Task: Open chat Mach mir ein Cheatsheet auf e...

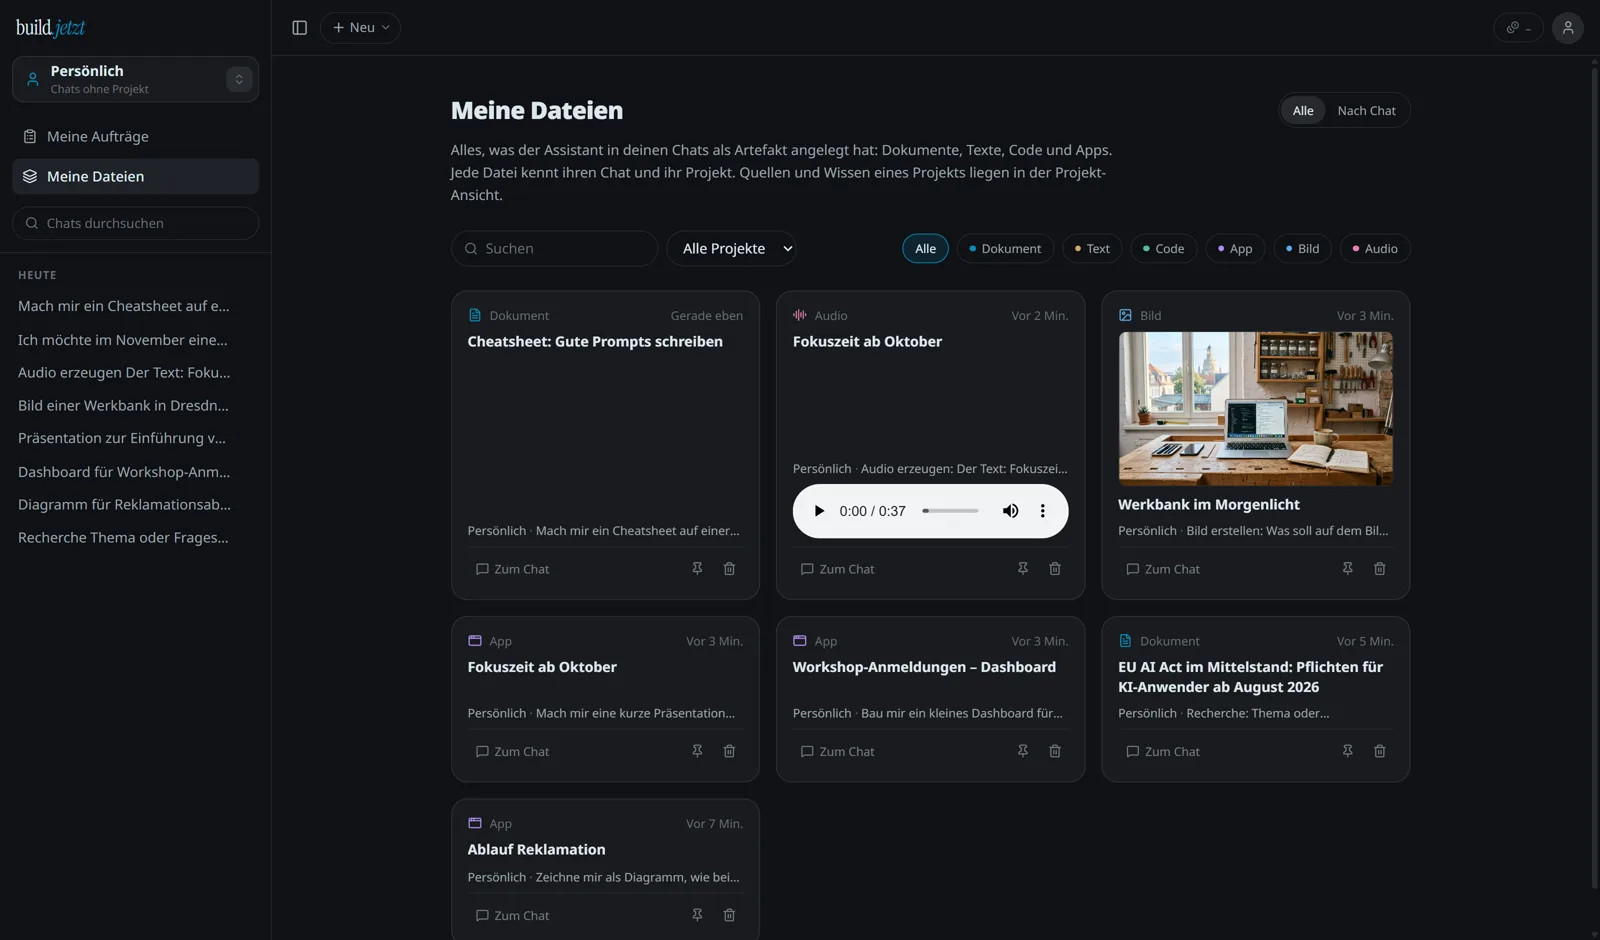Action: coord(124,306)
